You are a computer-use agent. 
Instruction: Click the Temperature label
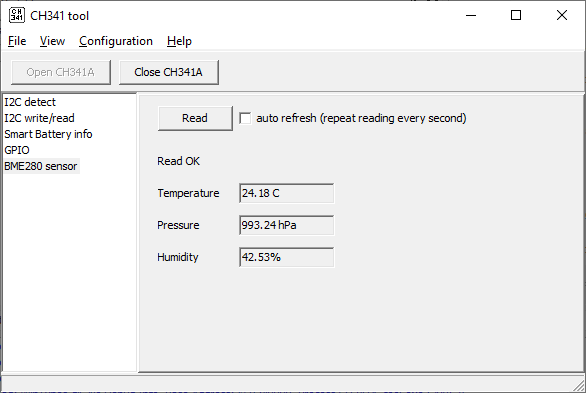[188, 193]
